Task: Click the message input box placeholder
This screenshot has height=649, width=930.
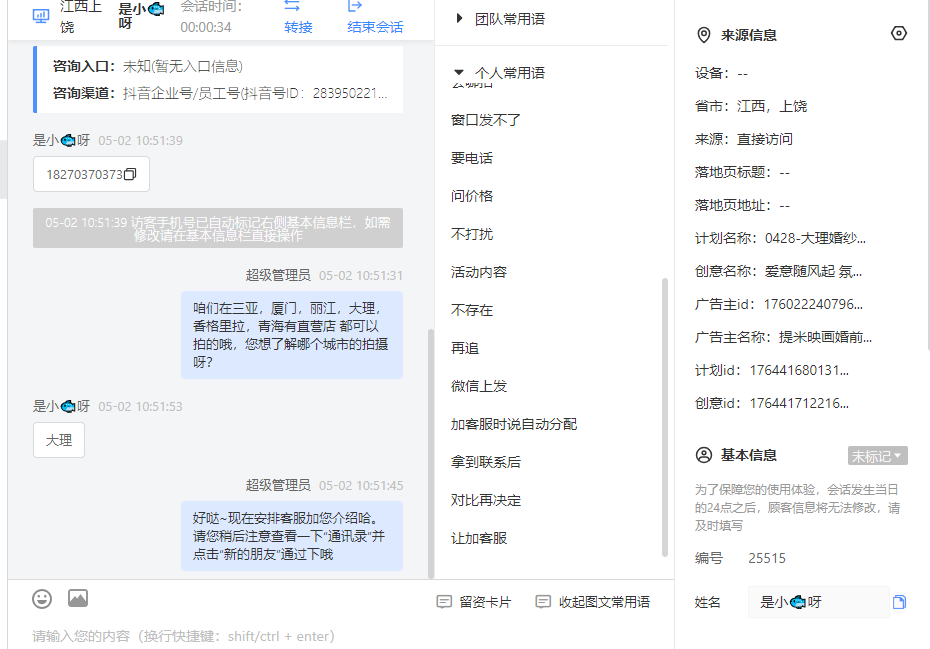Action: (184, 637)
